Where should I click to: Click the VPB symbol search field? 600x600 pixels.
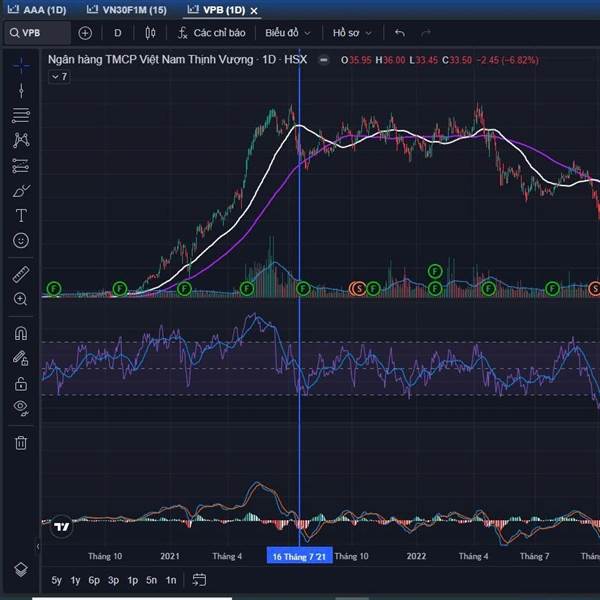click(x=38, y=33)
